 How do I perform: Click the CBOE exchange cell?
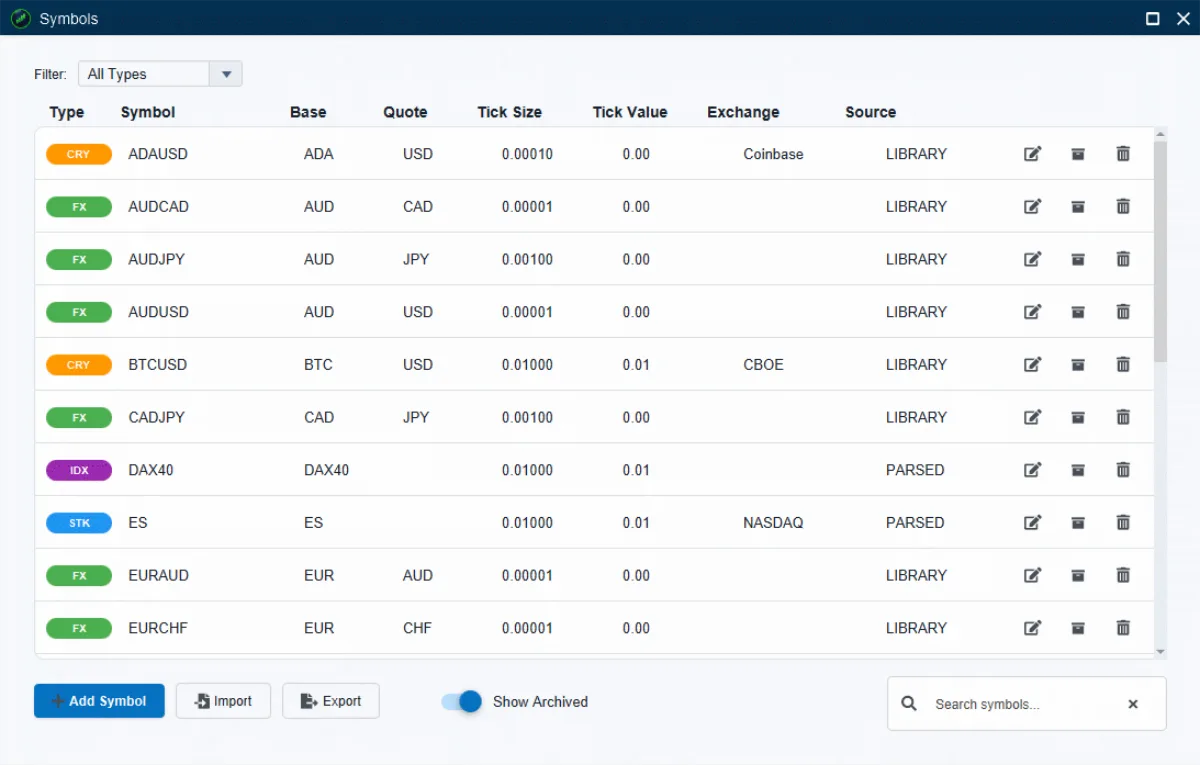764,365
